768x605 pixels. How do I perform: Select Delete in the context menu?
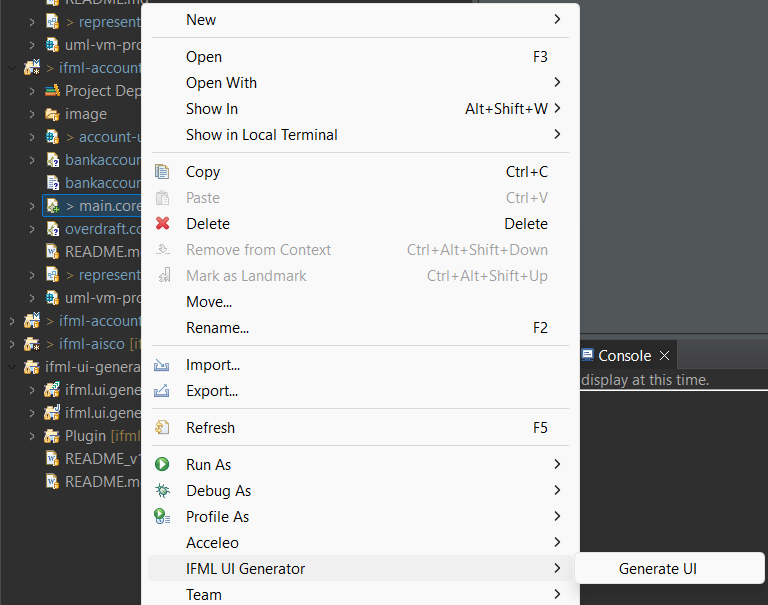pyautogui.click(x=360, y=224)
